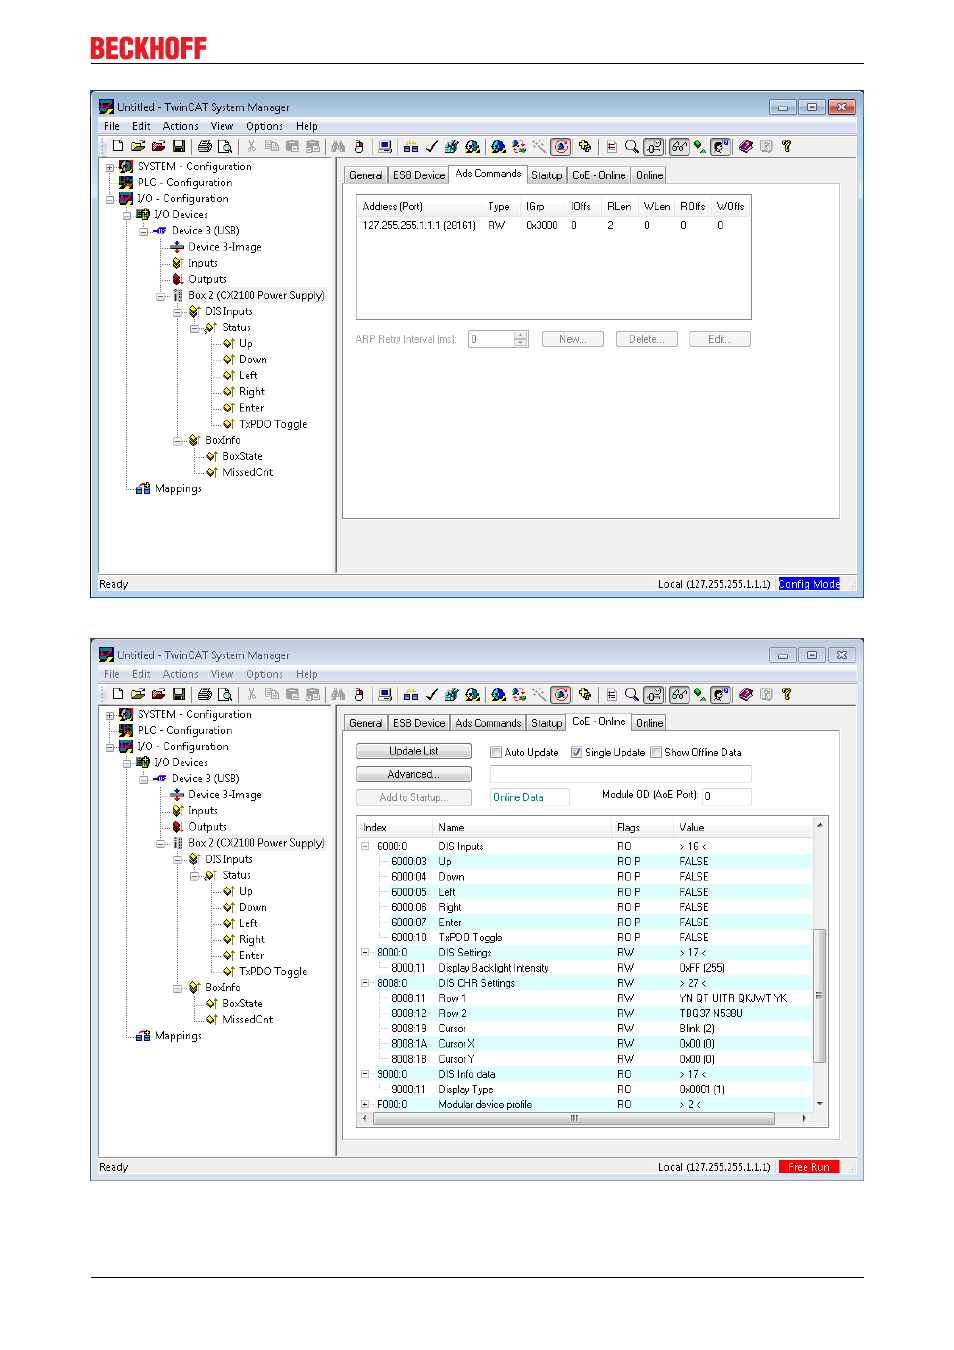954x1350 pixels.
Task: Switch to Ads Commands tab in Free Run window
Action: tap(488, 723)
